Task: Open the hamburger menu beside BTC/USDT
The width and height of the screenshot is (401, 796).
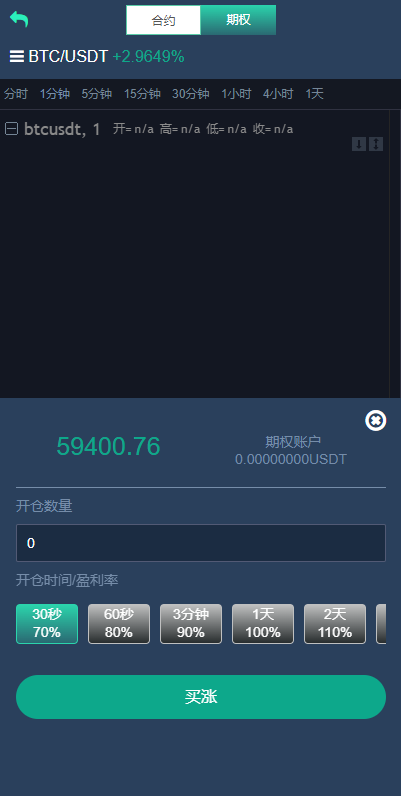Action: [x=17, y=56]
